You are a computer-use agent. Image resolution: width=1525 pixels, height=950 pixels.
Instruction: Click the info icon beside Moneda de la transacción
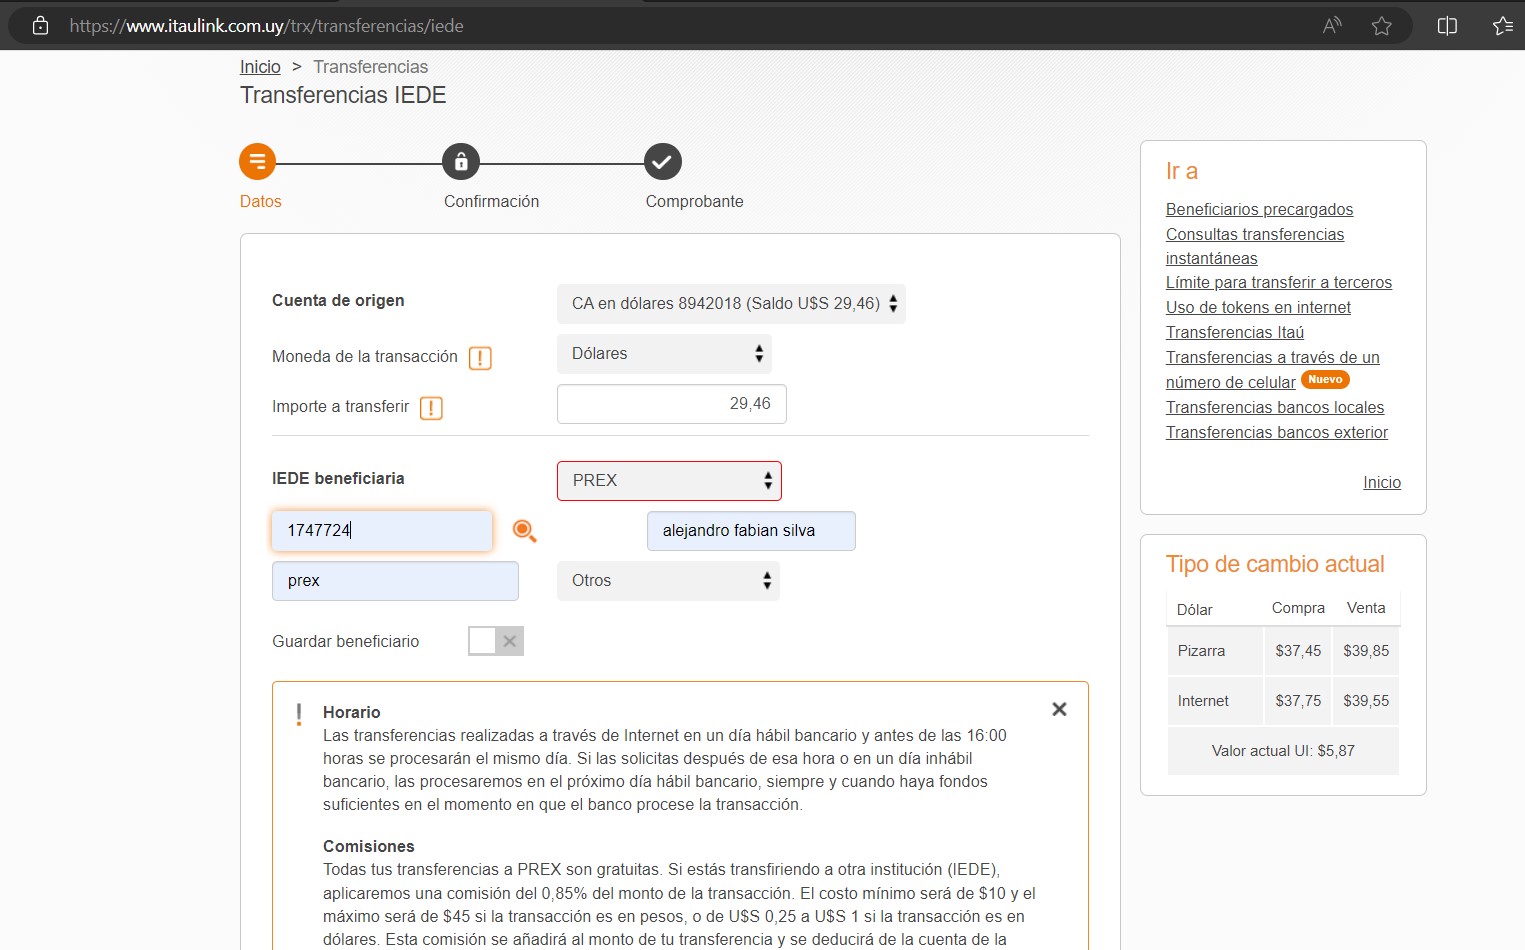click(480, 358)
